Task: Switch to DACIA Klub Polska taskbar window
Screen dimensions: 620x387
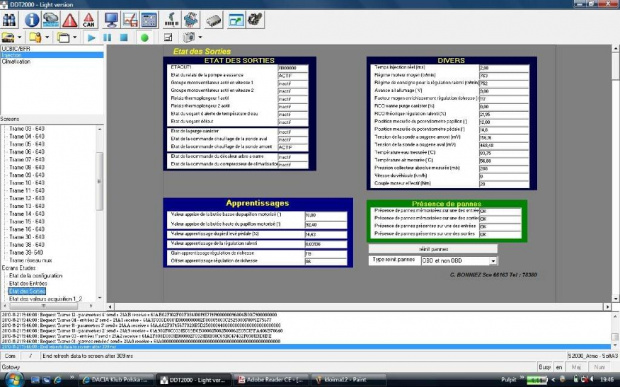Action: click(116, 380)
